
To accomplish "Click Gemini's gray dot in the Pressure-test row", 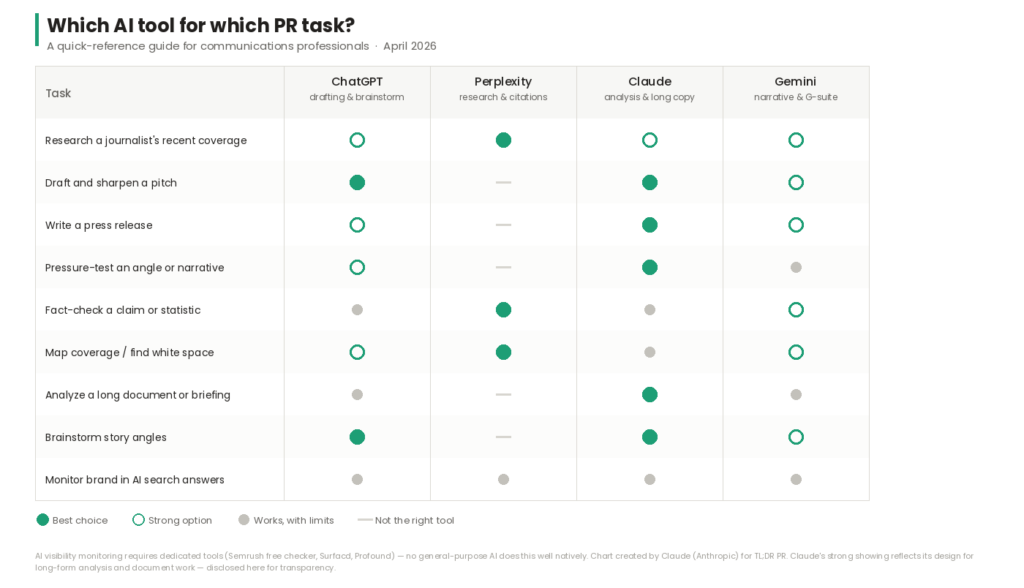I will coord(796,268).
